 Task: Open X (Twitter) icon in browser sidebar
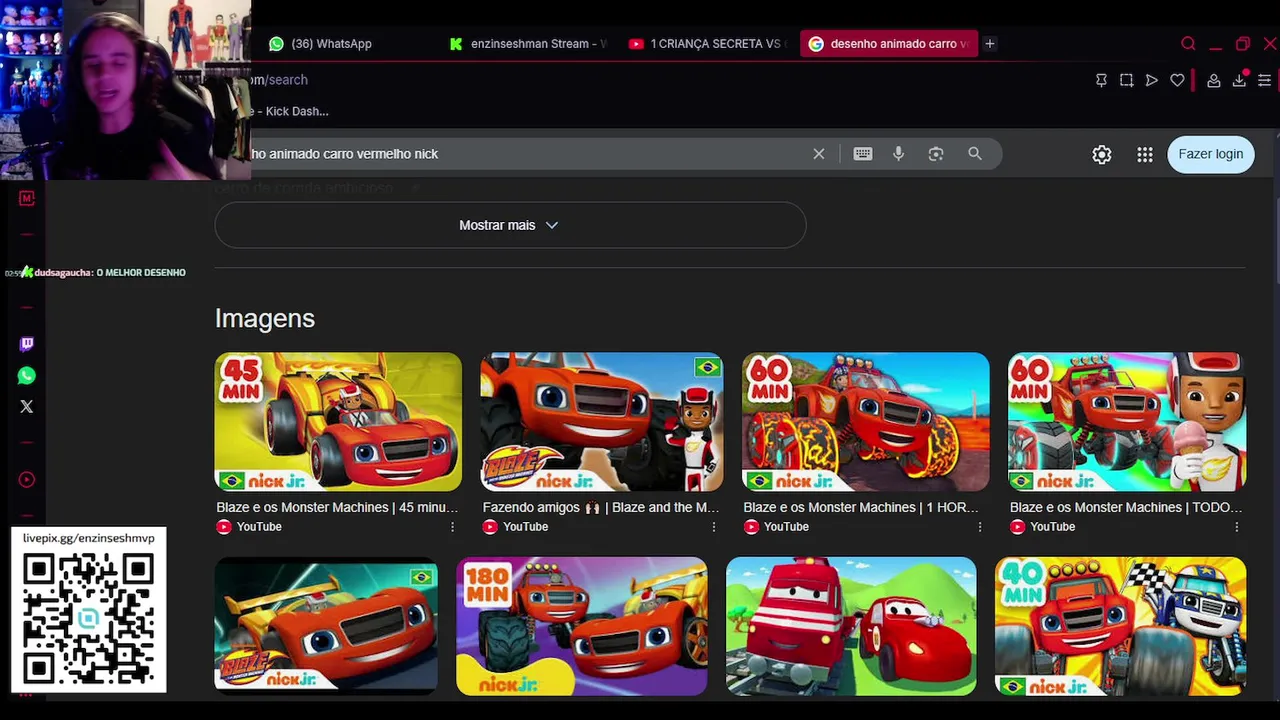pos(27,407)
